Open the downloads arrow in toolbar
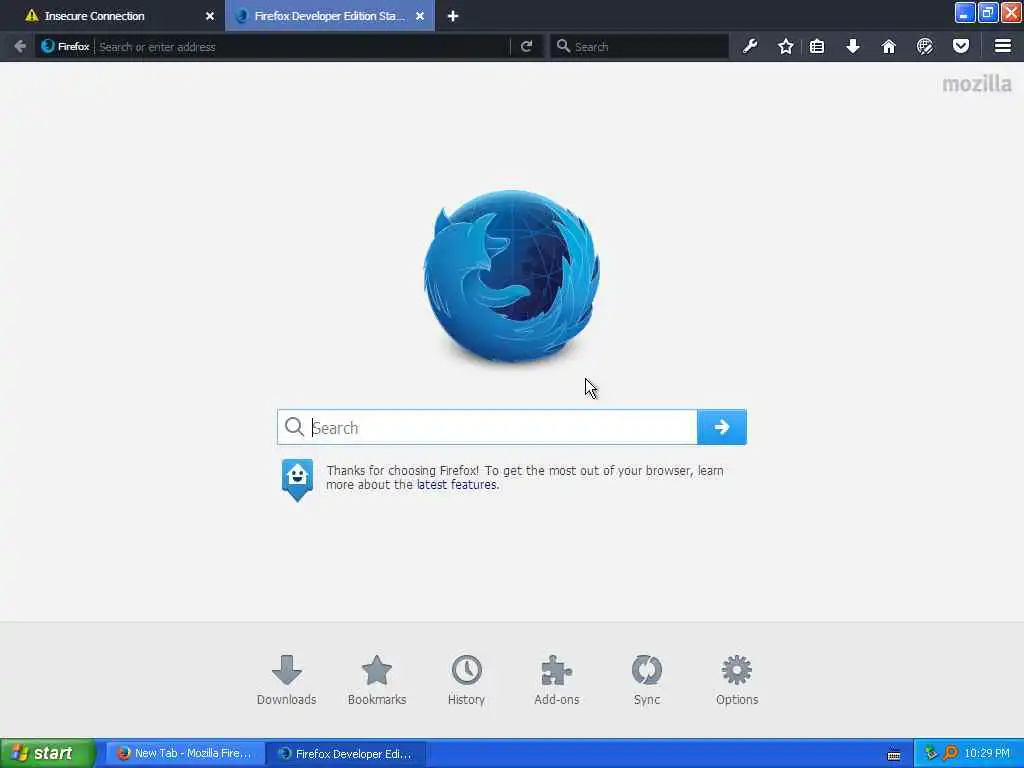This screenshot has width=1024, height=768. point(853,46)
